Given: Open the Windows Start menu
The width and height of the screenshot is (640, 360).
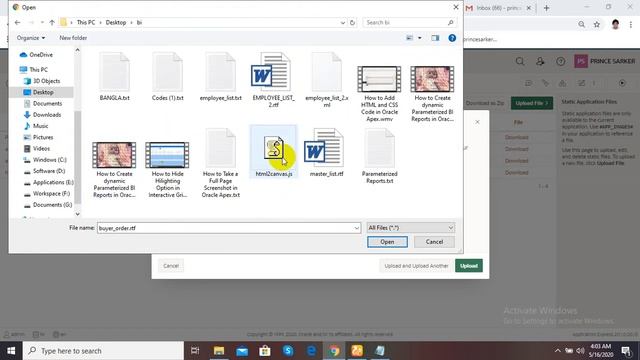Looking at the screenshot, I should pyautogui.click(x=11, y=351).
